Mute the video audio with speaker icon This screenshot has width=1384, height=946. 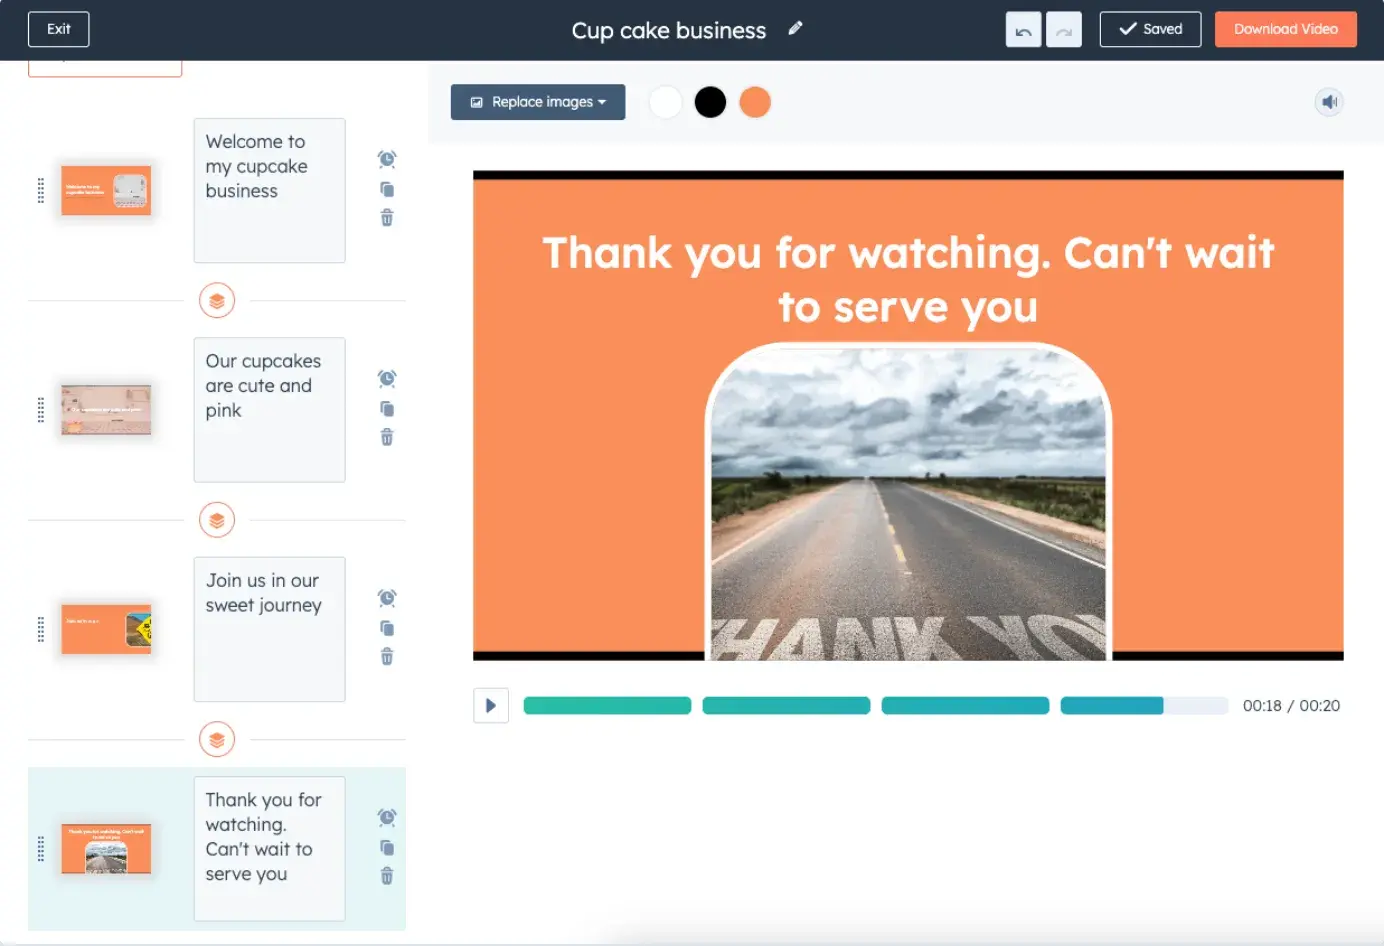coord(1329,102)
